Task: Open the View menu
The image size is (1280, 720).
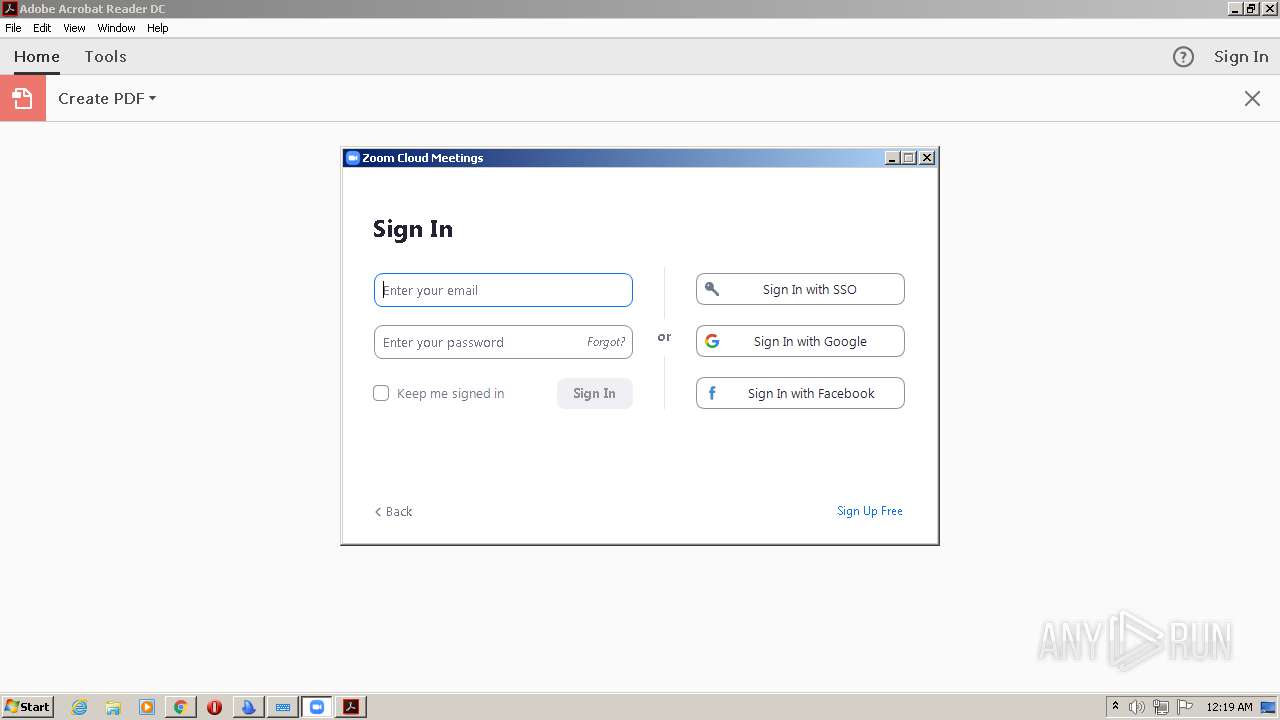Action: [74, 28]
